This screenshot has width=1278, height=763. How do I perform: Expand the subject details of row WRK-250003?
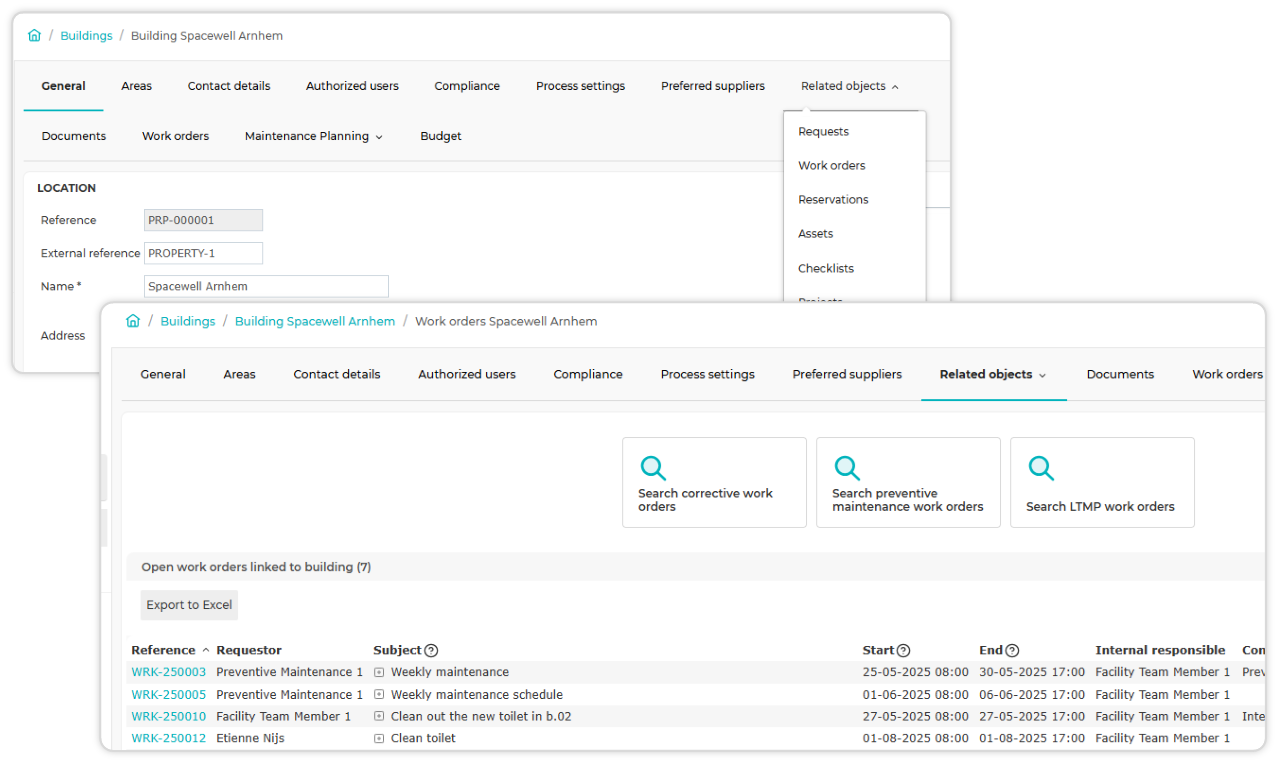[379, 672]
